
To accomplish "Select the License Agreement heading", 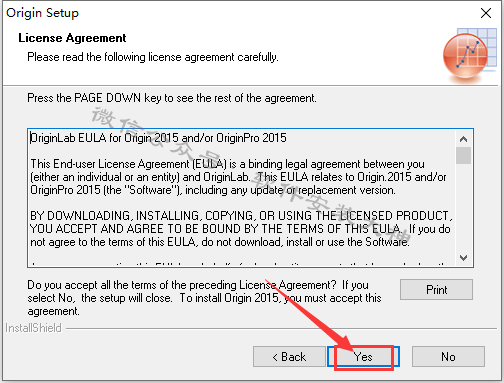I will 72,38.
